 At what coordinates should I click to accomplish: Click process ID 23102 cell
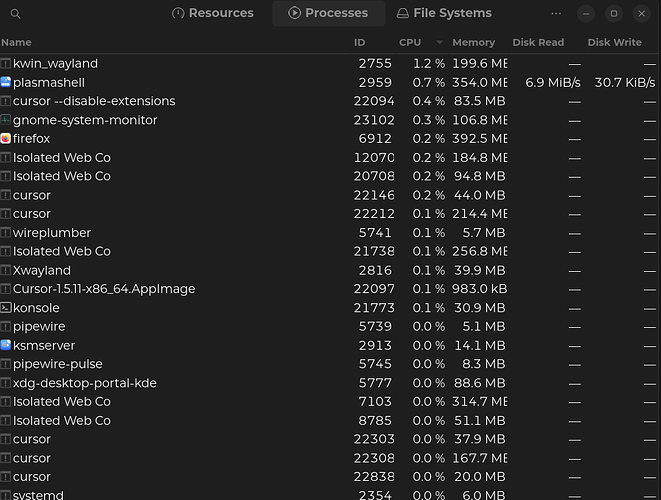[374, 120]
